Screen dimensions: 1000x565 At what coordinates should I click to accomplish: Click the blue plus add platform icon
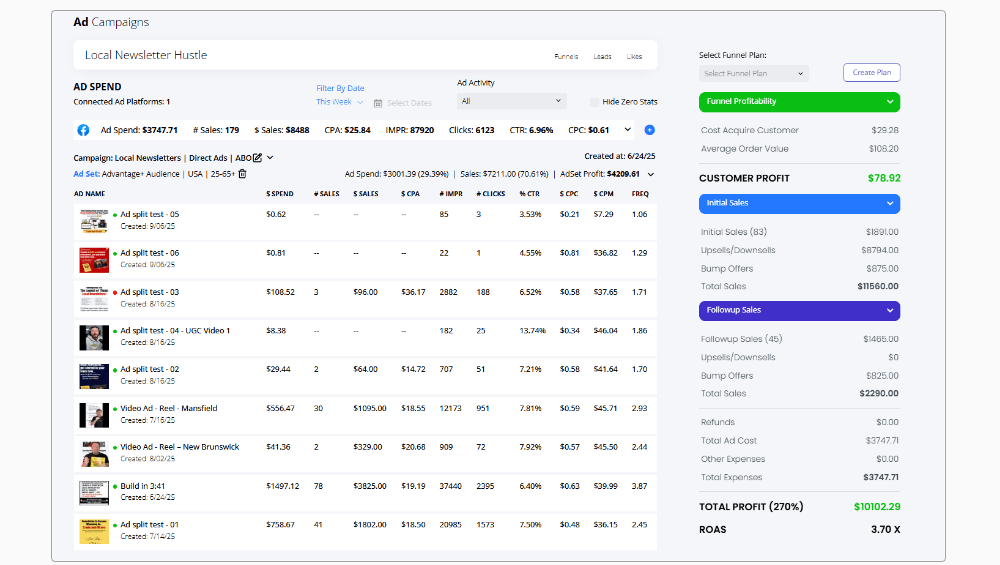pyautogui.click(x=649, y=130)
